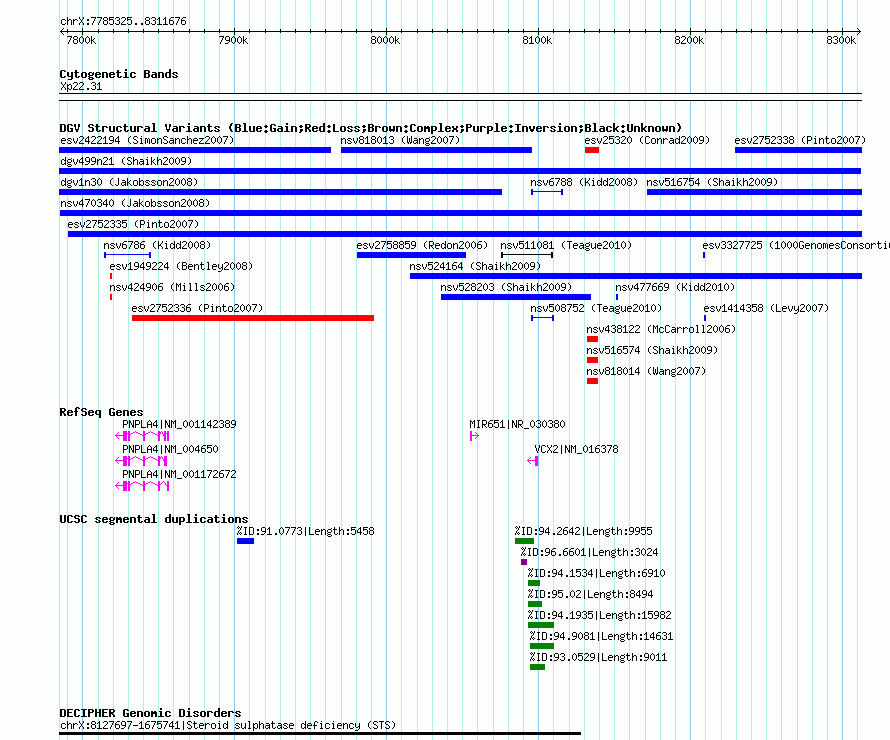Click the PNPLA4|NM_001172672 gene glyph
Screen dimensions: 890x740
142,486
